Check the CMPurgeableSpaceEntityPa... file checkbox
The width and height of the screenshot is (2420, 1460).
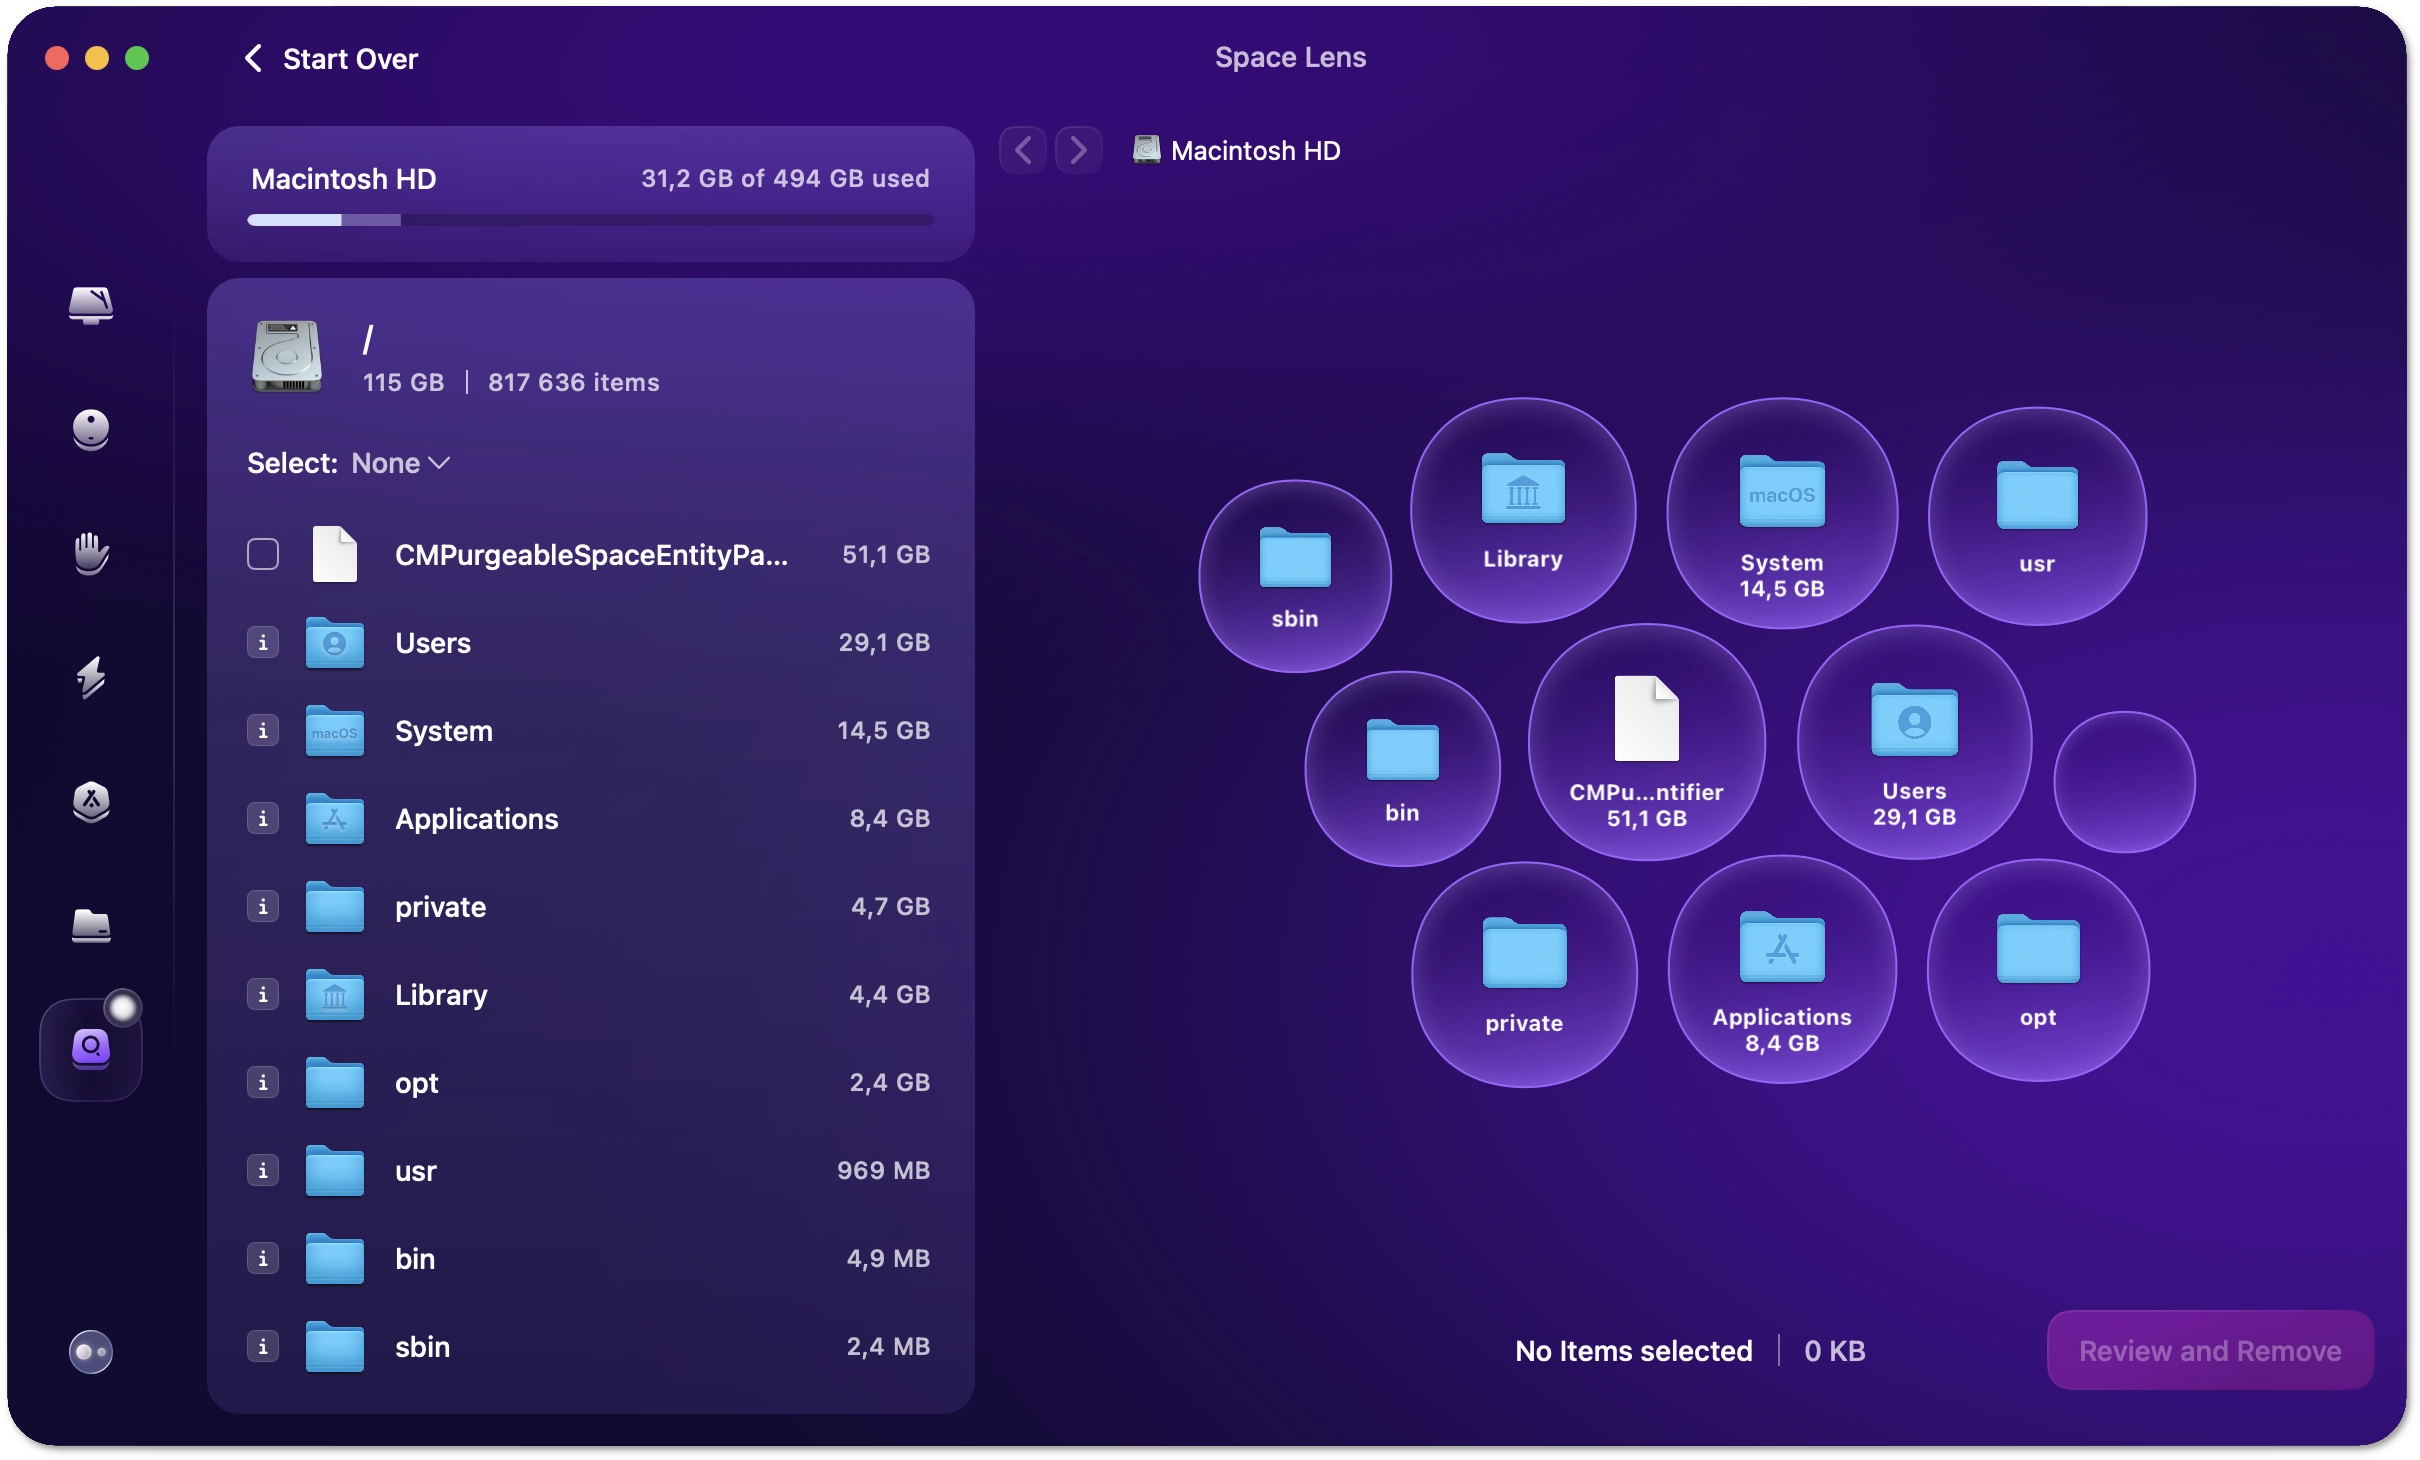(x=263, y=554)
